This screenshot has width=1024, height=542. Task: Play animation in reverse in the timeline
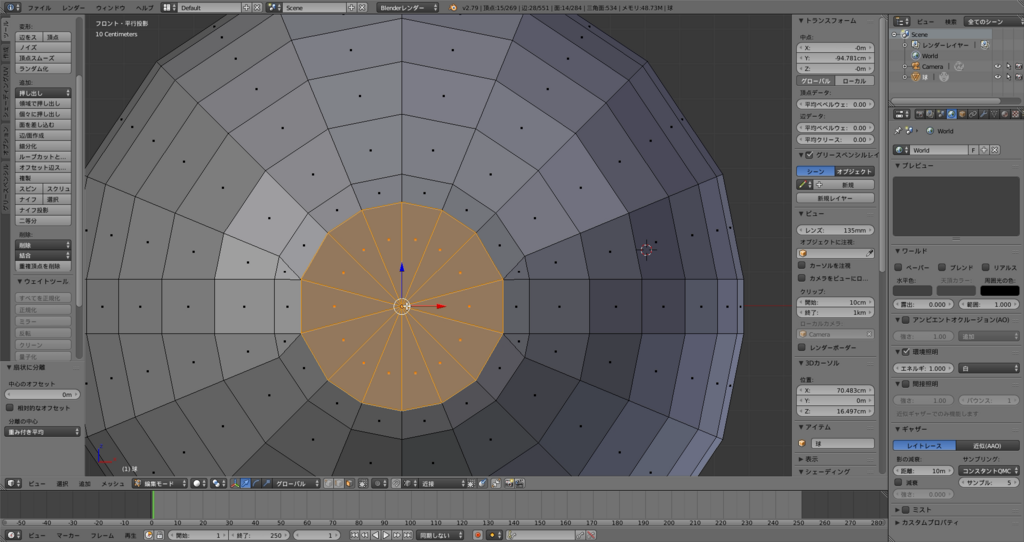[x=376, y=535]
